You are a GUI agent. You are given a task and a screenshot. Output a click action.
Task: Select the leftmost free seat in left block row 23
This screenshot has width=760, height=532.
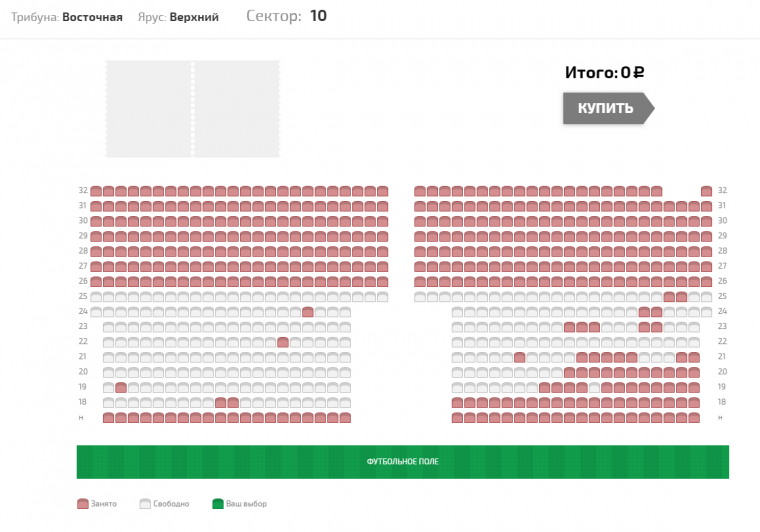pyautogui.click(x=108, y=327)
